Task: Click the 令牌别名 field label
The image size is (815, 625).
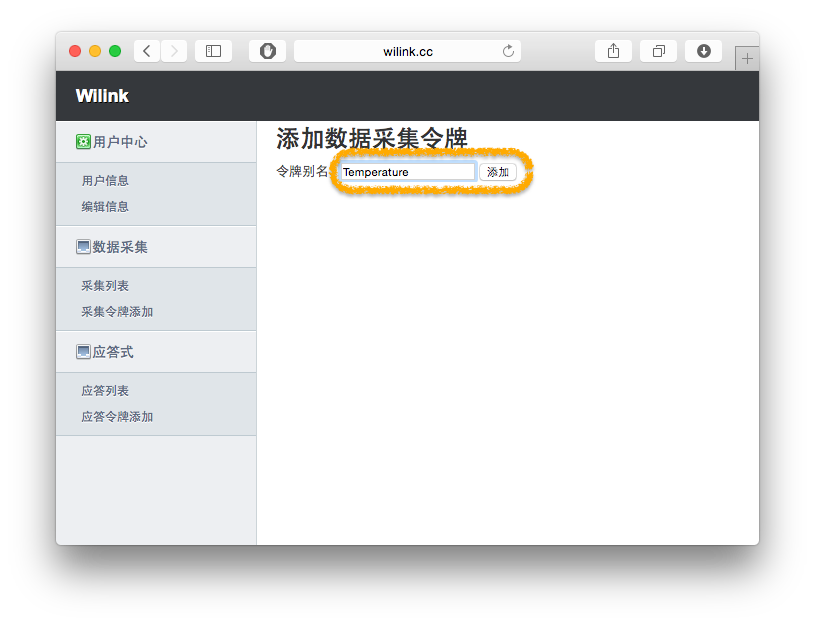Action: click(x=302, y=171)
